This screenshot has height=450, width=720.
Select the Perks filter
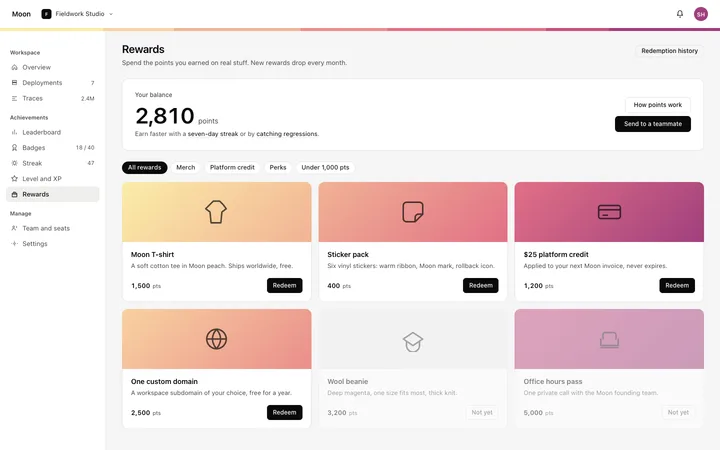click(x=278, y=168)
